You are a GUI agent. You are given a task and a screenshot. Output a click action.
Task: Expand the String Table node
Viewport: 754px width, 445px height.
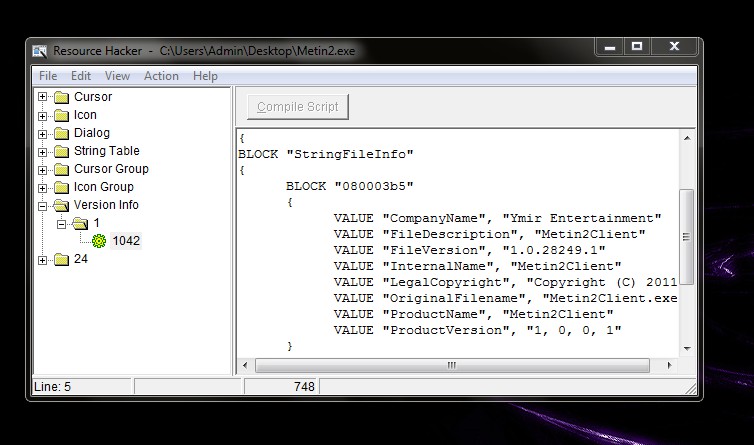(42, 152)
